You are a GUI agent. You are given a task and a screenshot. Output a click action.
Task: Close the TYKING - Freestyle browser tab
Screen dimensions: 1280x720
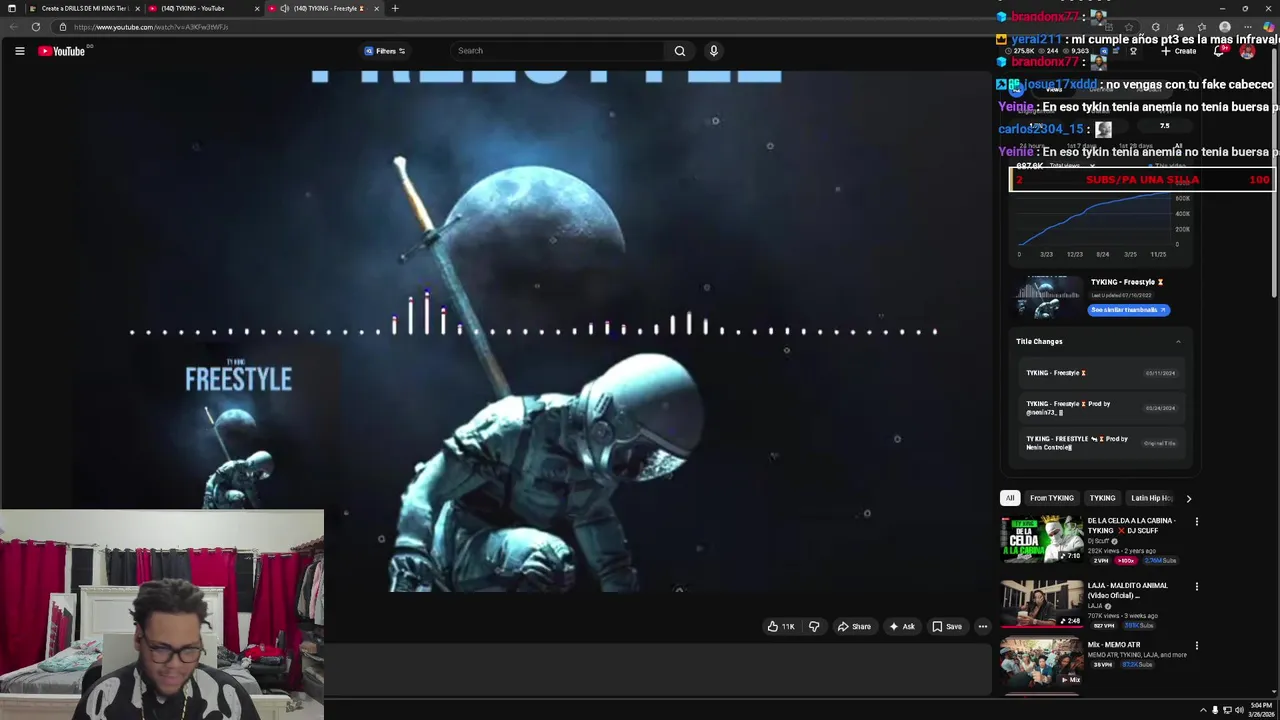coord(377,8)
